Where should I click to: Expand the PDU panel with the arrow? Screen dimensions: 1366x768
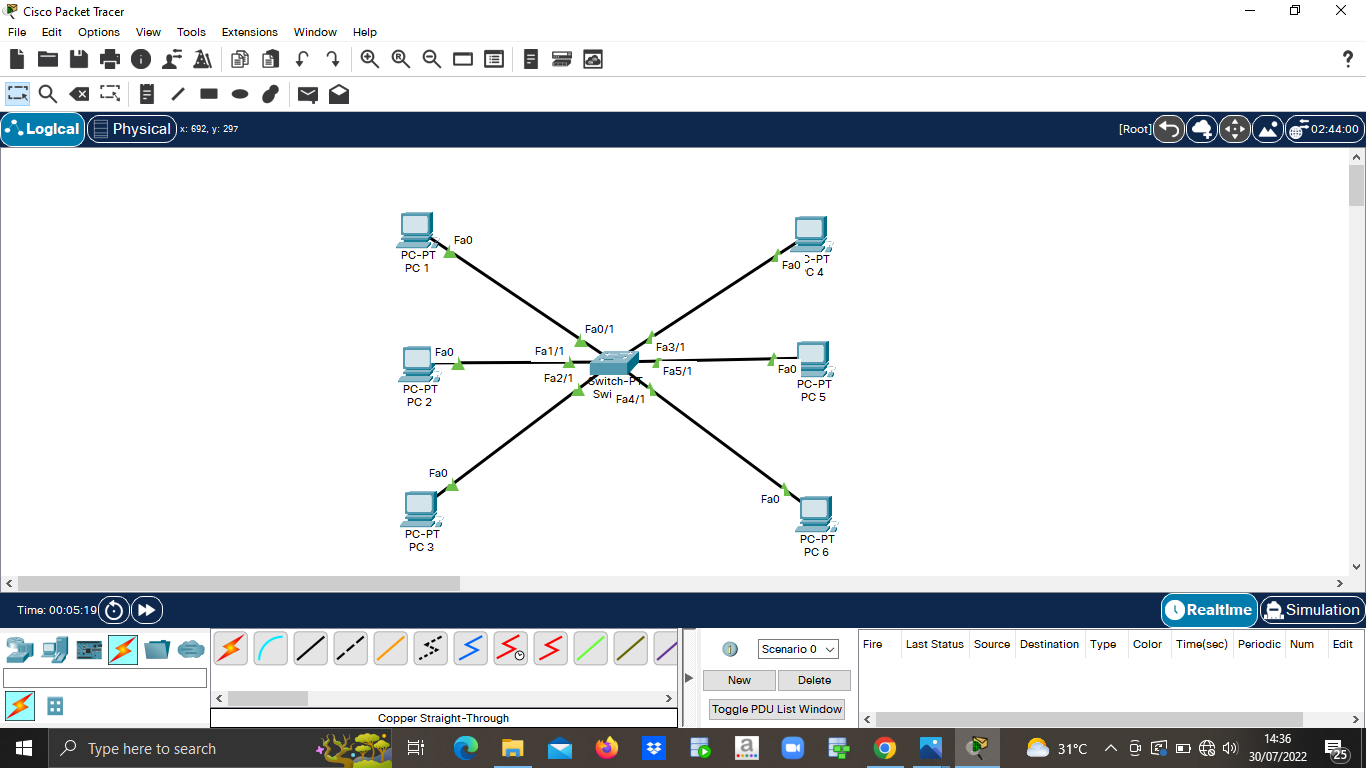pyautogui.click(x=688, y=678)
